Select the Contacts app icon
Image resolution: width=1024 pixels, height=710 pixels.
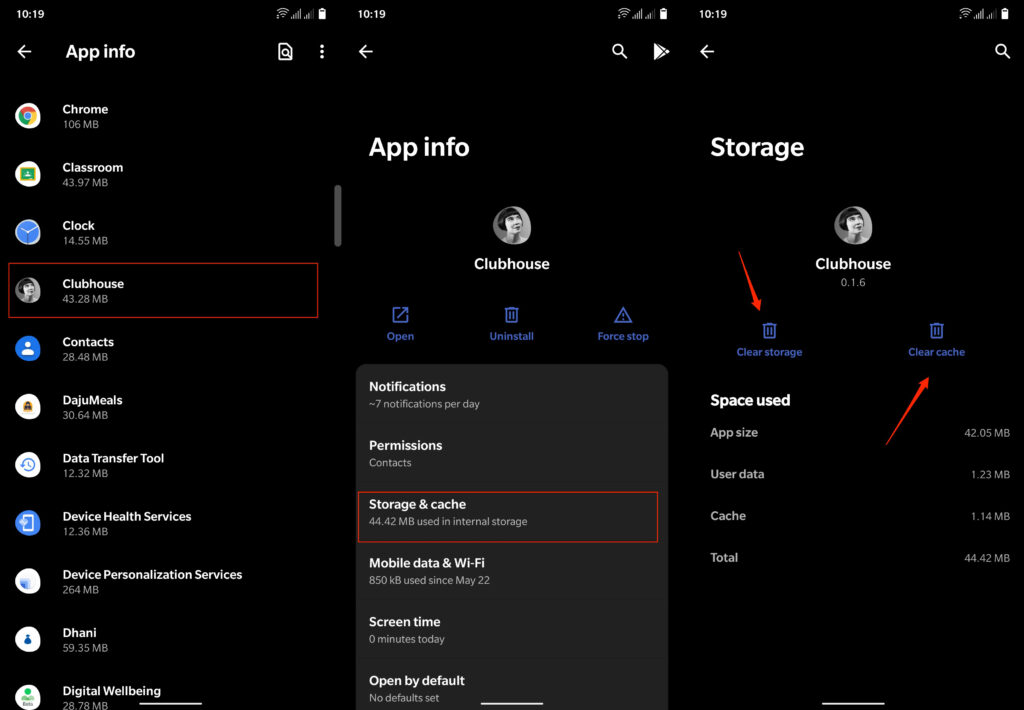(x=28, y=349)
